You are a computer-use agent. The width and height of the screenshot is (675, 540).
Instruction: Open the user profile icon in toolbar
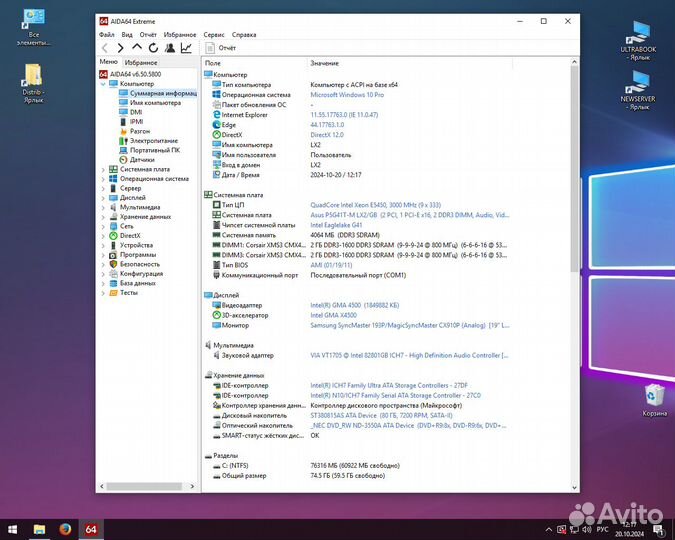tap(170, 48)
